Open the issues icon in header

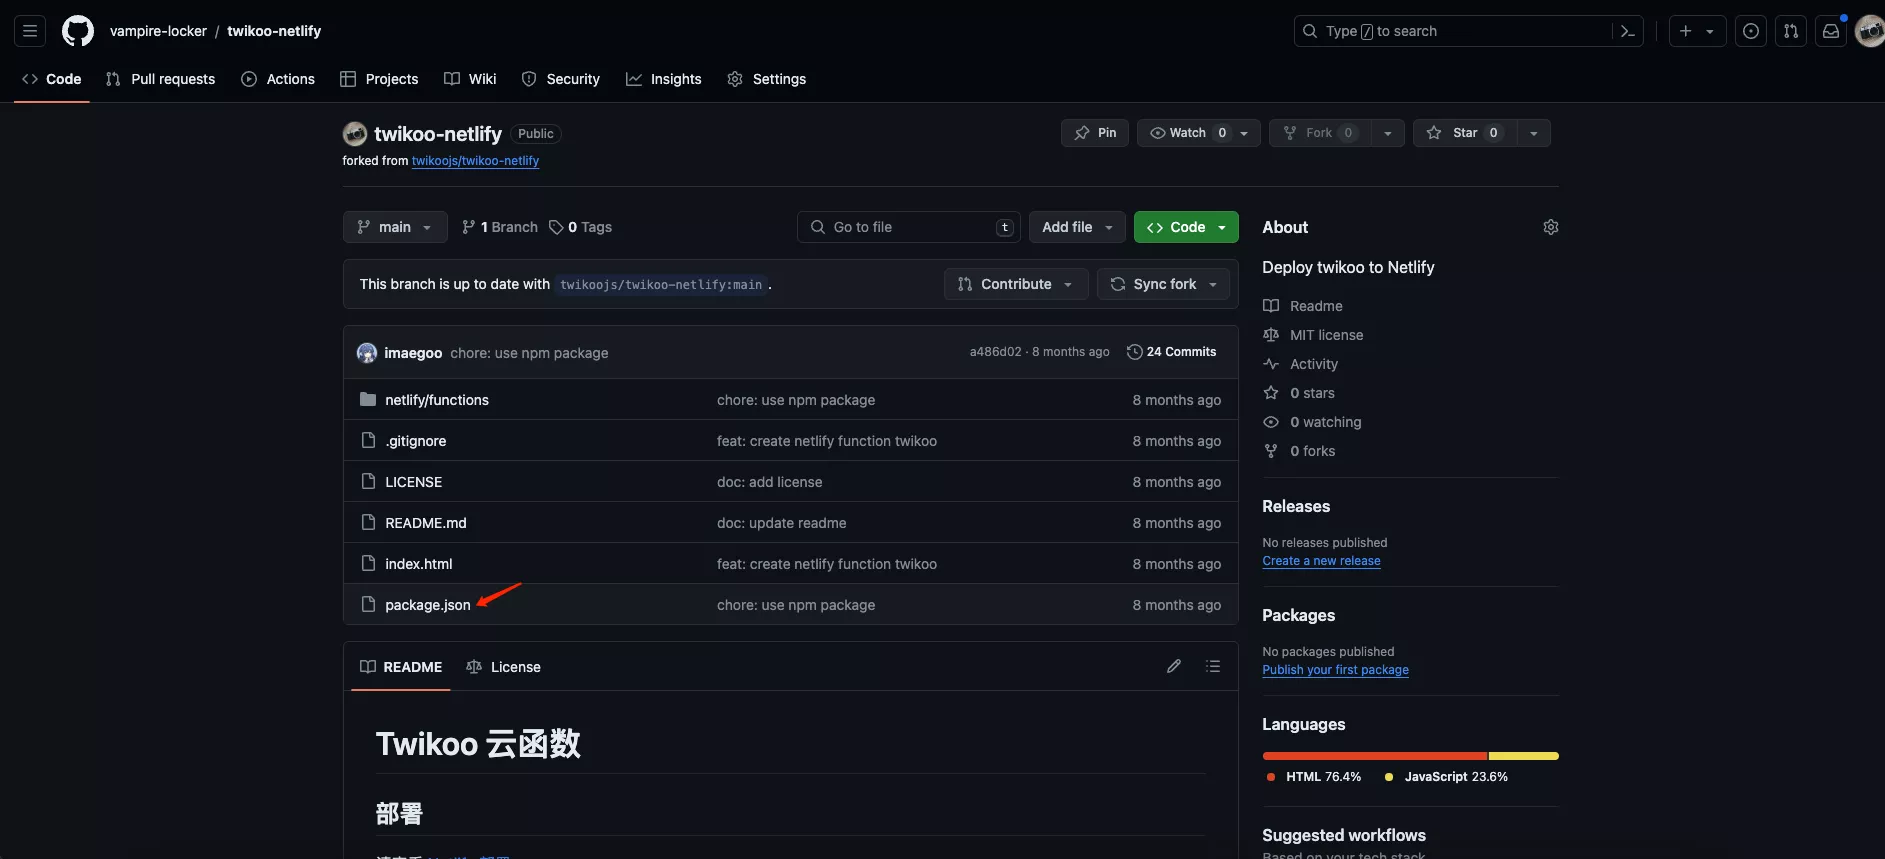pos(1751,31)
